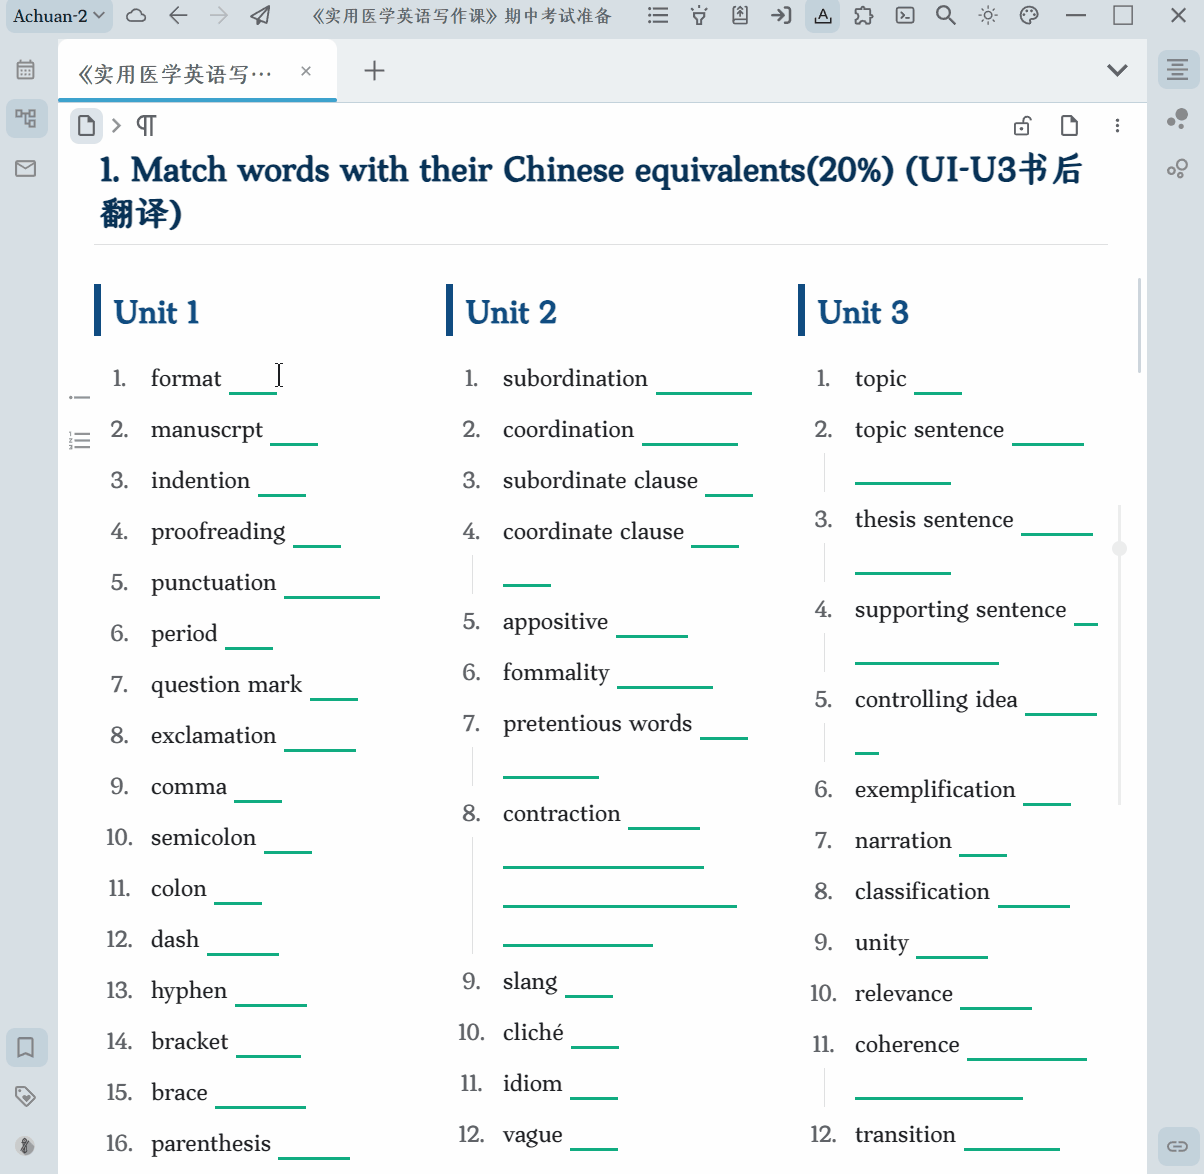Click the block scroll slider handle near Unit 3

click(x=1120, y=548)
